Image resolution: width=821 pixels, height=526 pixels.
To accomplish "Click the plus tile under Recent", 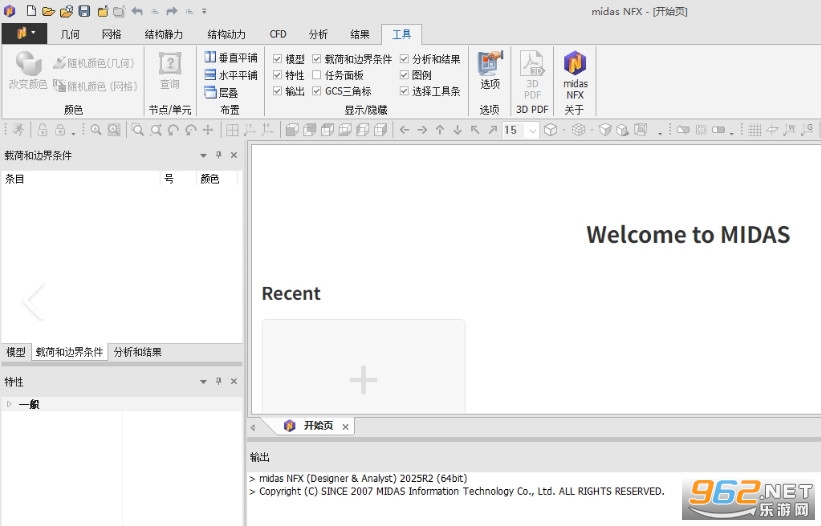I will 363,366.
